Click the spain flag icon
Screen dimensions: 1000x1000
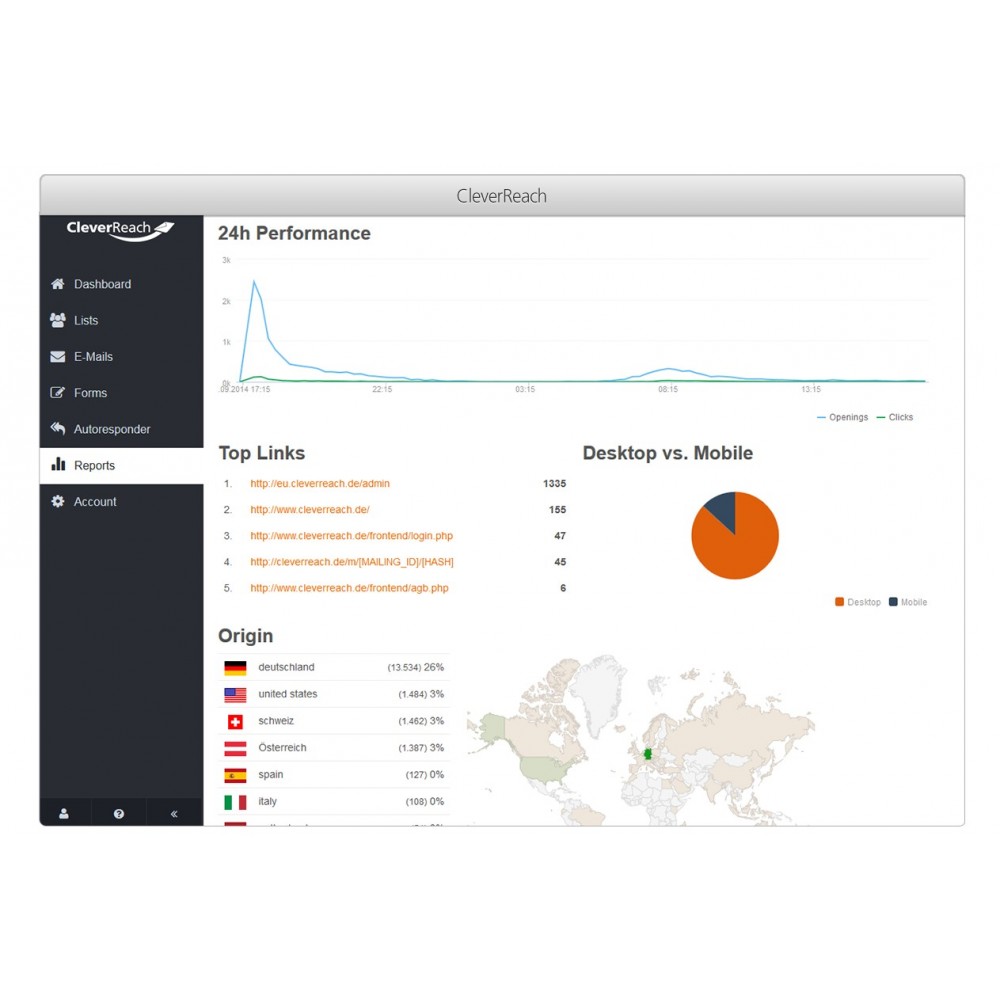tap(235, 775)
